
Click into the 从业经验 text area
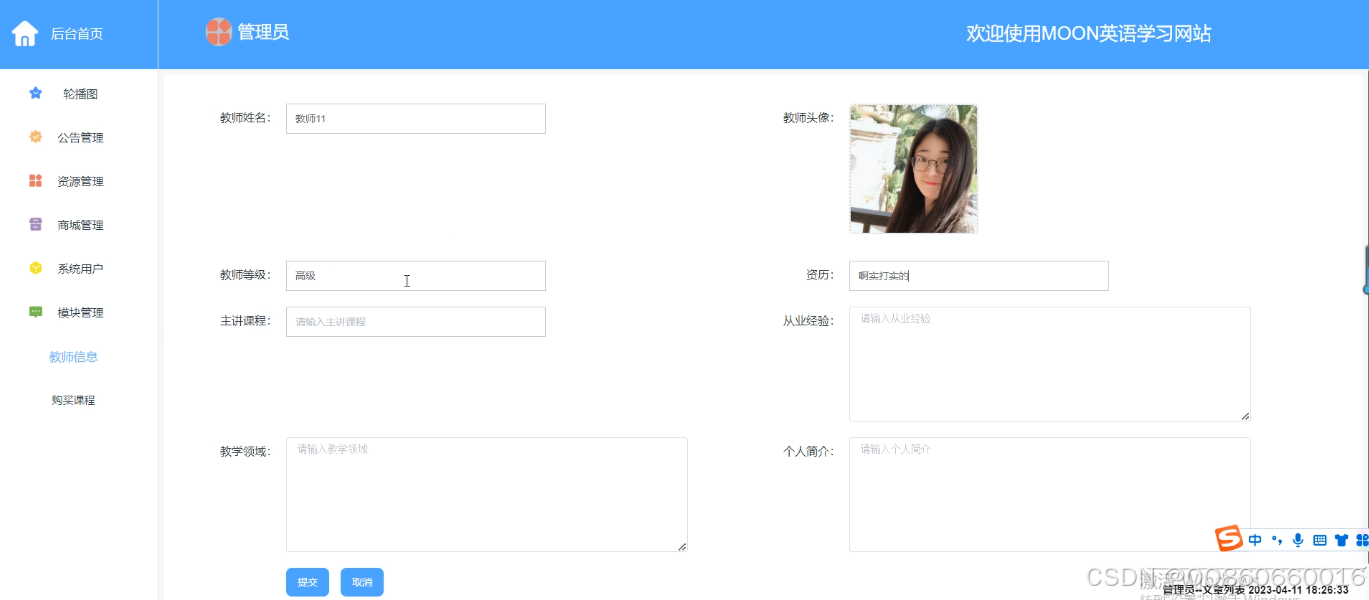pos(1050,364)
